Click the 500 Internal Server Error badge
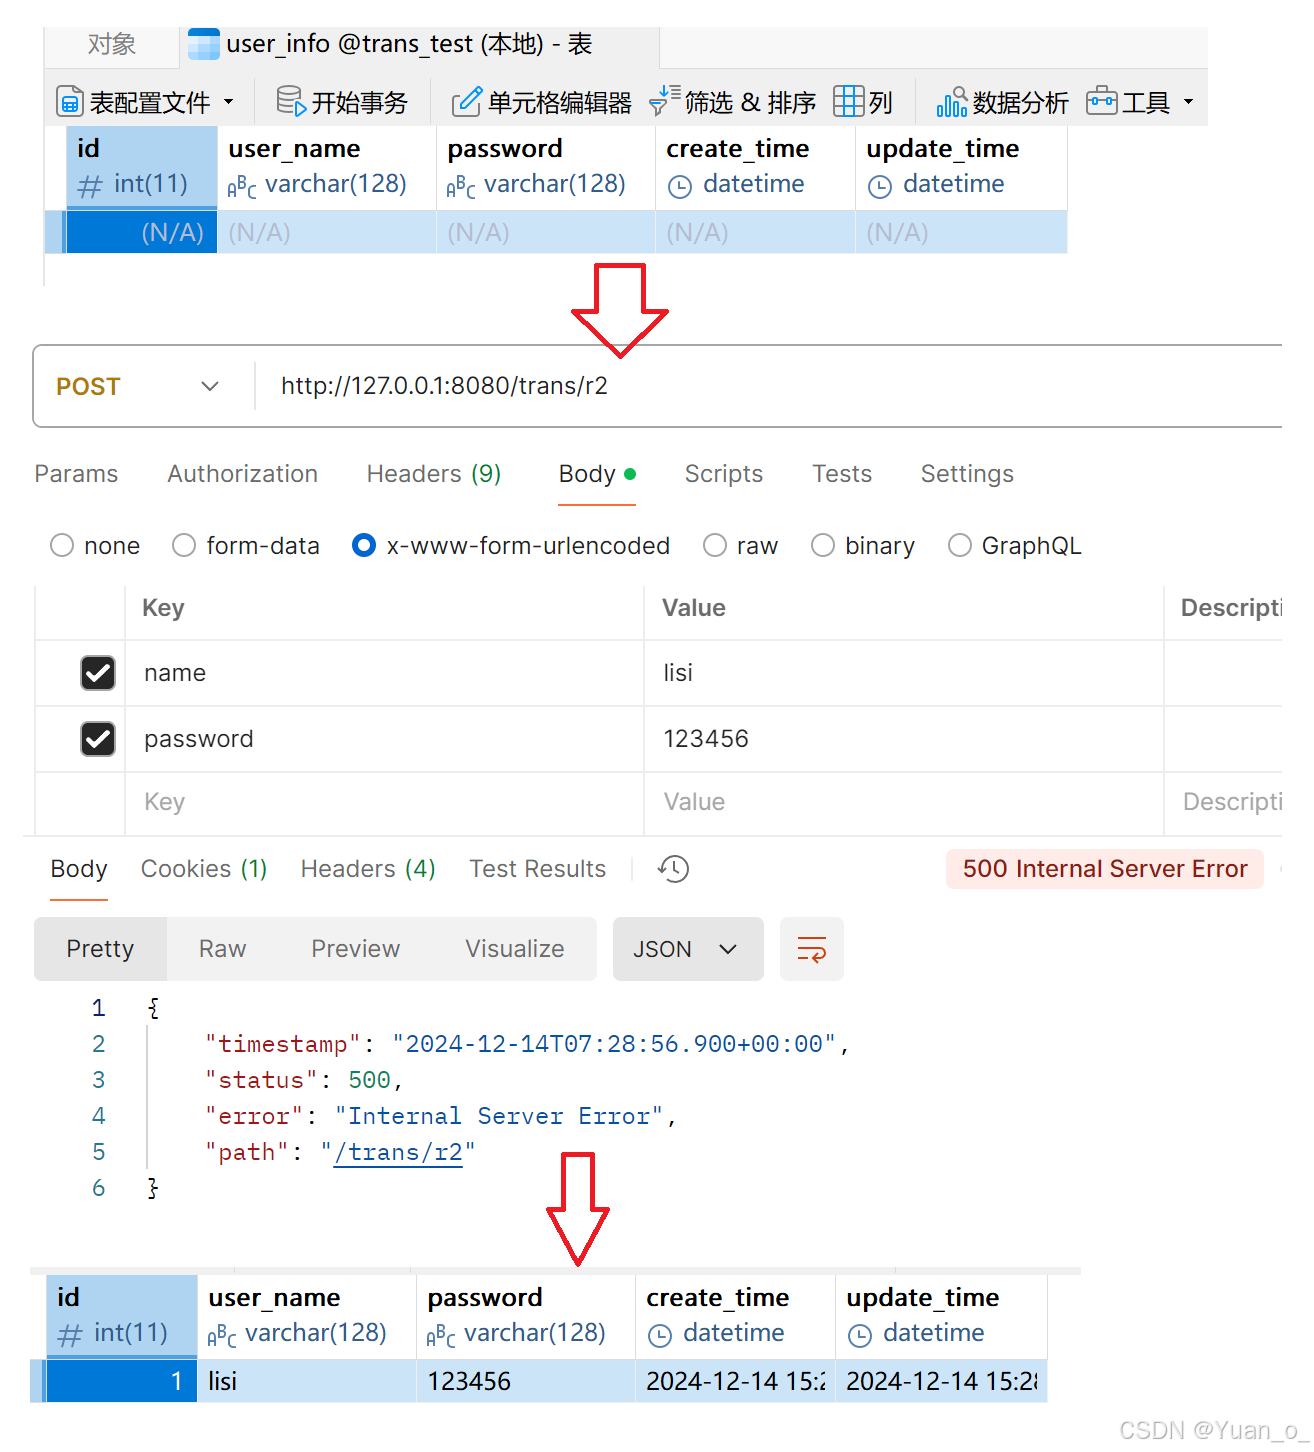This screenshot has width=1314, height=1452. 1102,868
